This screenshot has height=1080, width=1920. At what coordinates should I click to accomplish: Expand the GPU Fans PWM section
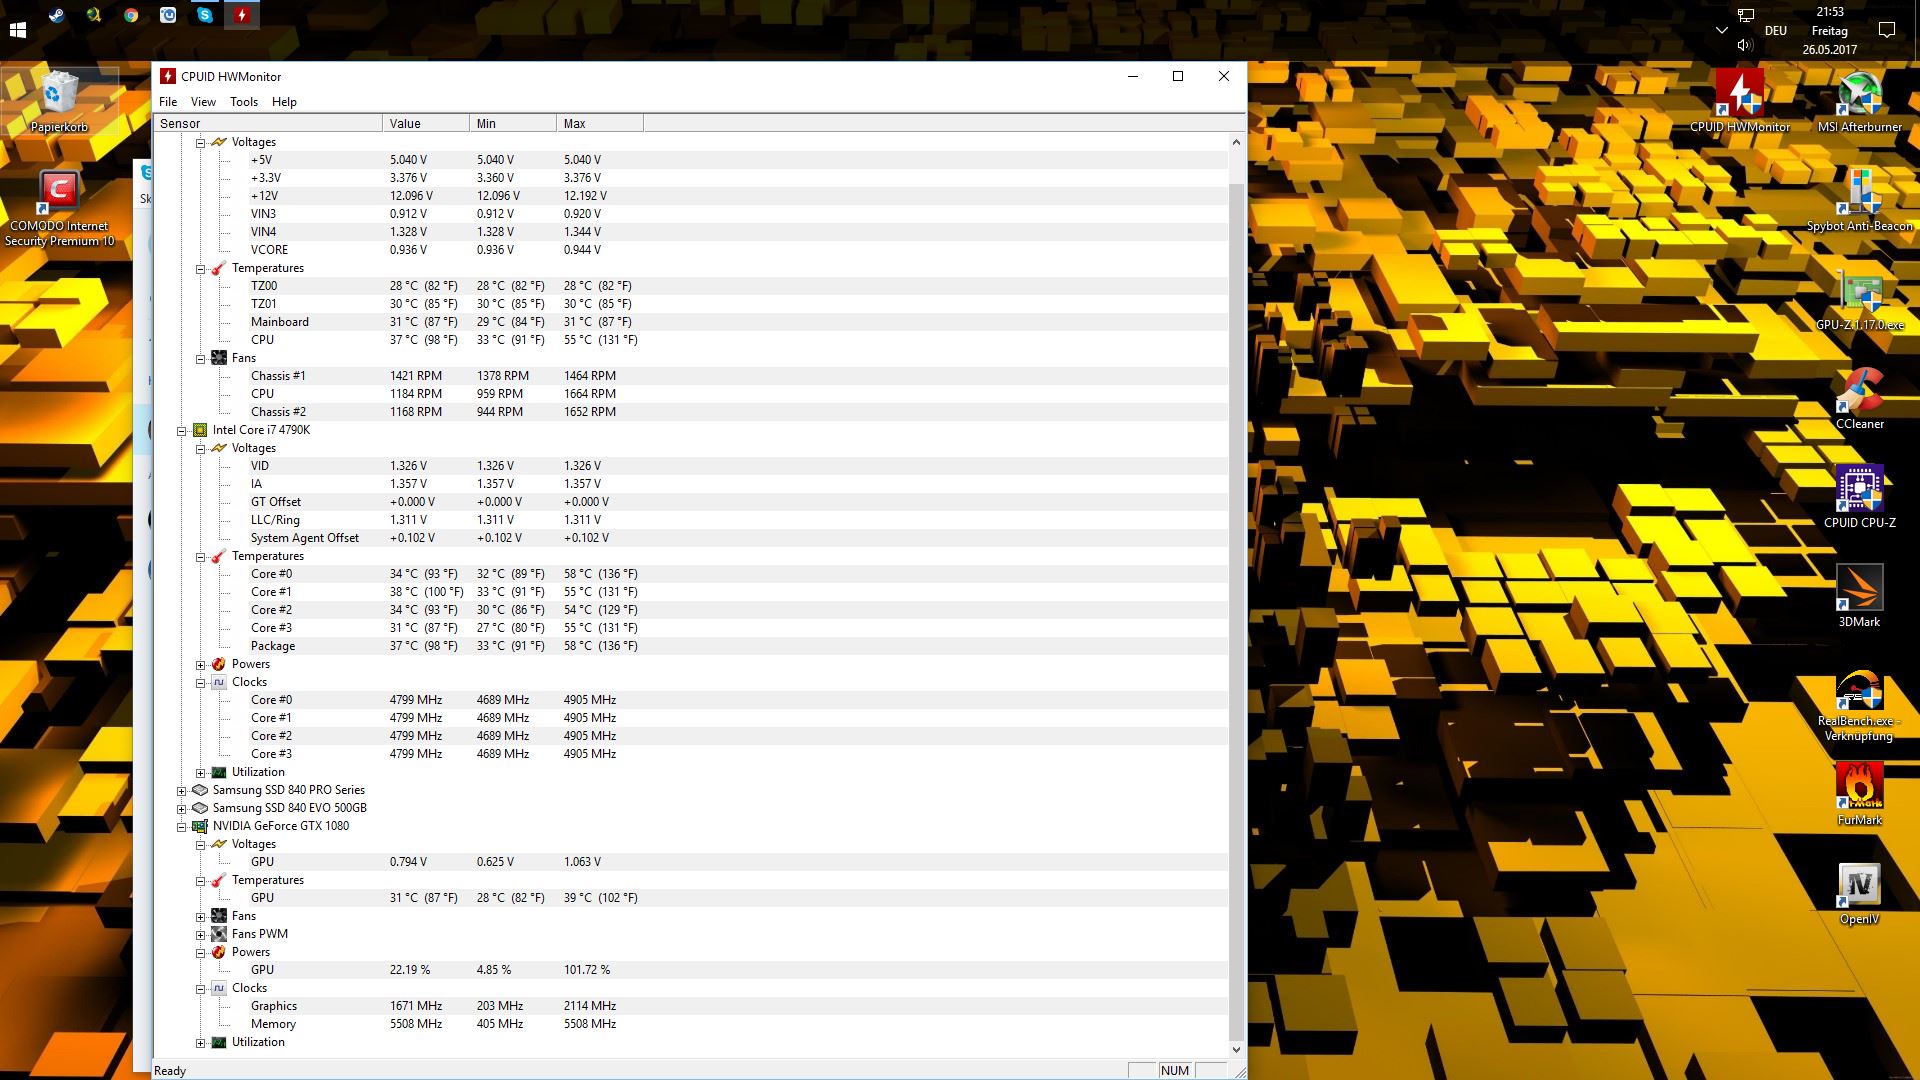click(x=201, y=934)
